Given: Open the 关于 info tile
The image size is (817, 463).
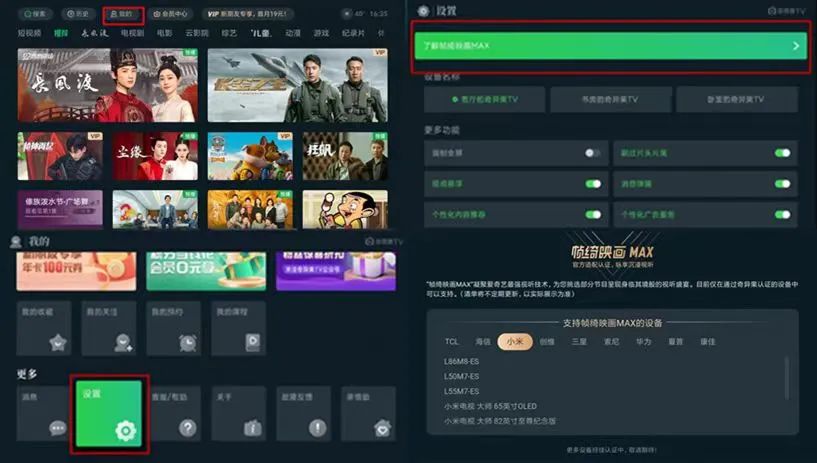Looking at the screenshot, I should click(x=239, y=414).
